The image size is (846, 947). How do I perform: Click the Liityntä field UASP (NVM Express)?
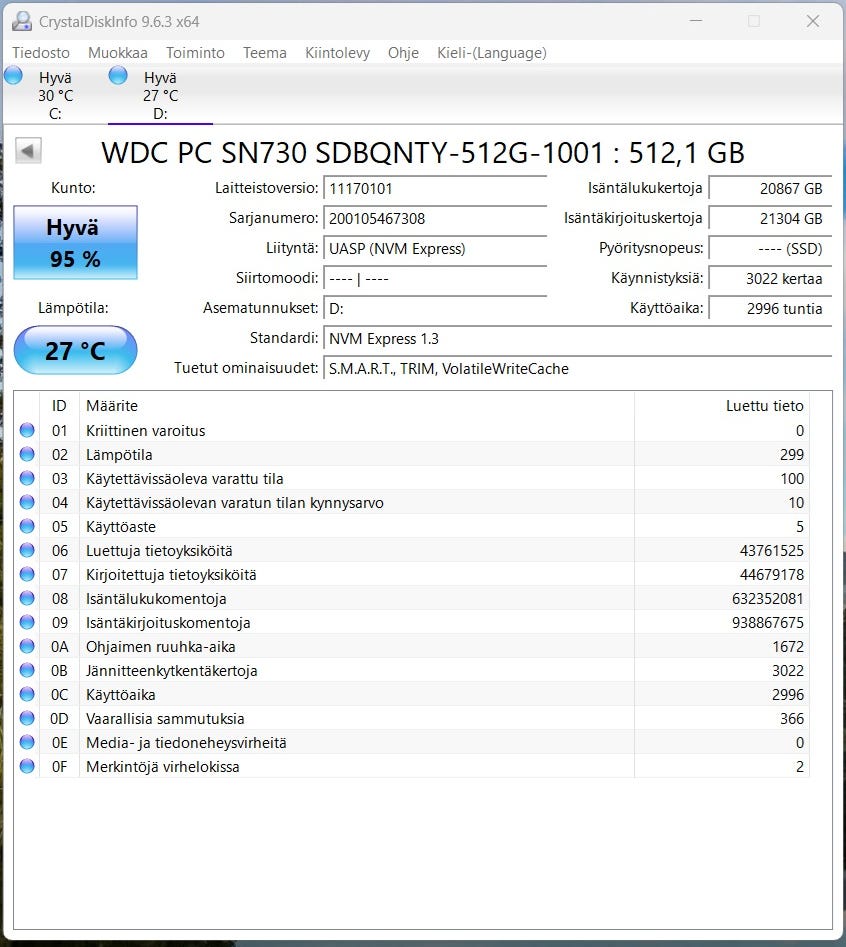(x=435, y=248)
